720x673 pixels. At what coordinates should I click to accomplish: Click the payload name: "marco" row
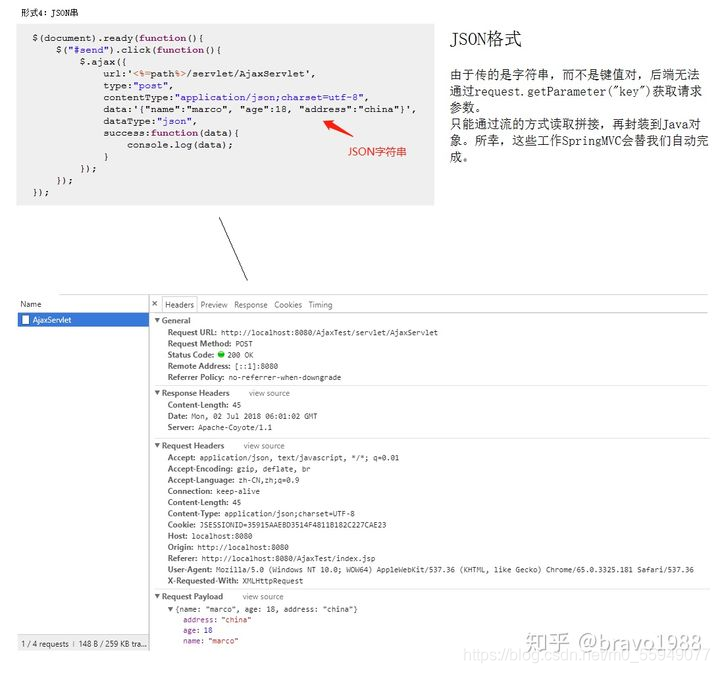coord(210,641)
